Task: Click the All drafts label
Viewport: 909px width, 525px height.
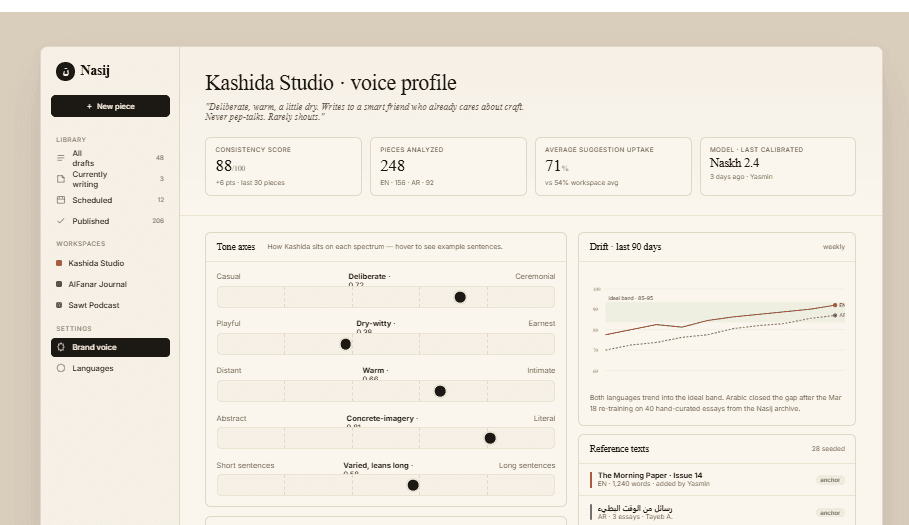Action: [x=83, y=158]
